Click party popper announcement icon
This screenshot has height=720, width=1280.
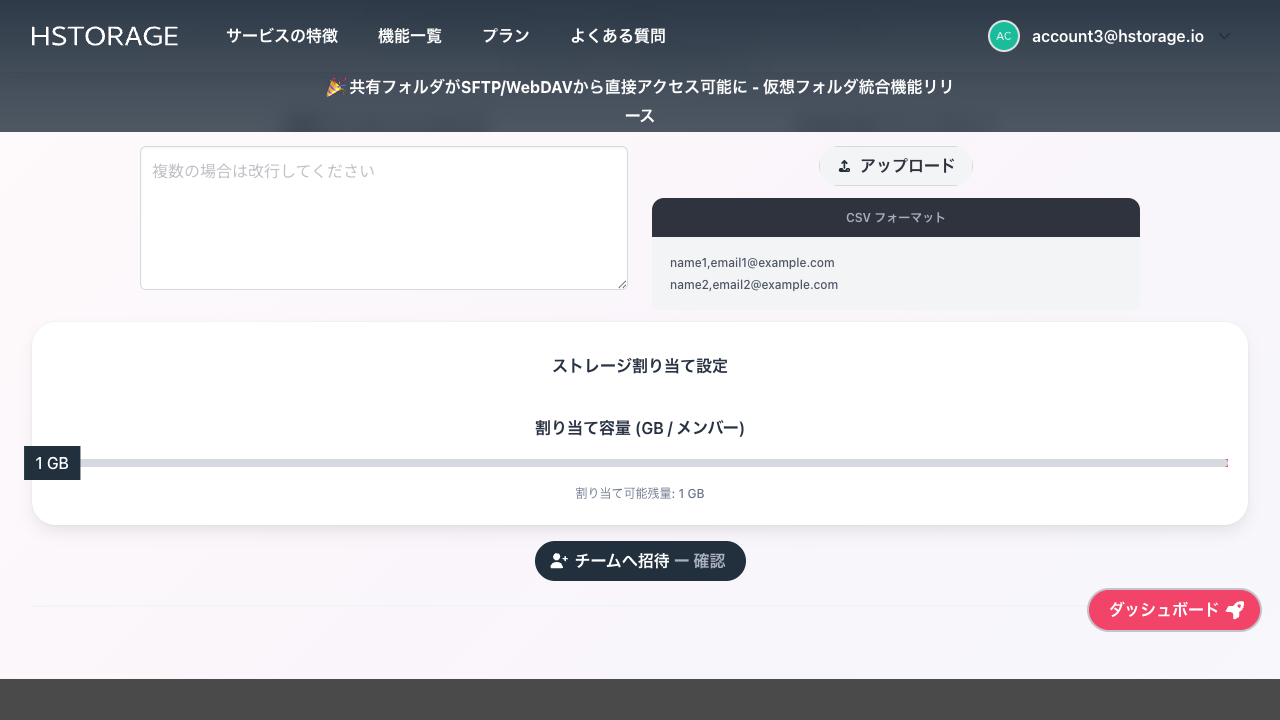click(335, 88)
